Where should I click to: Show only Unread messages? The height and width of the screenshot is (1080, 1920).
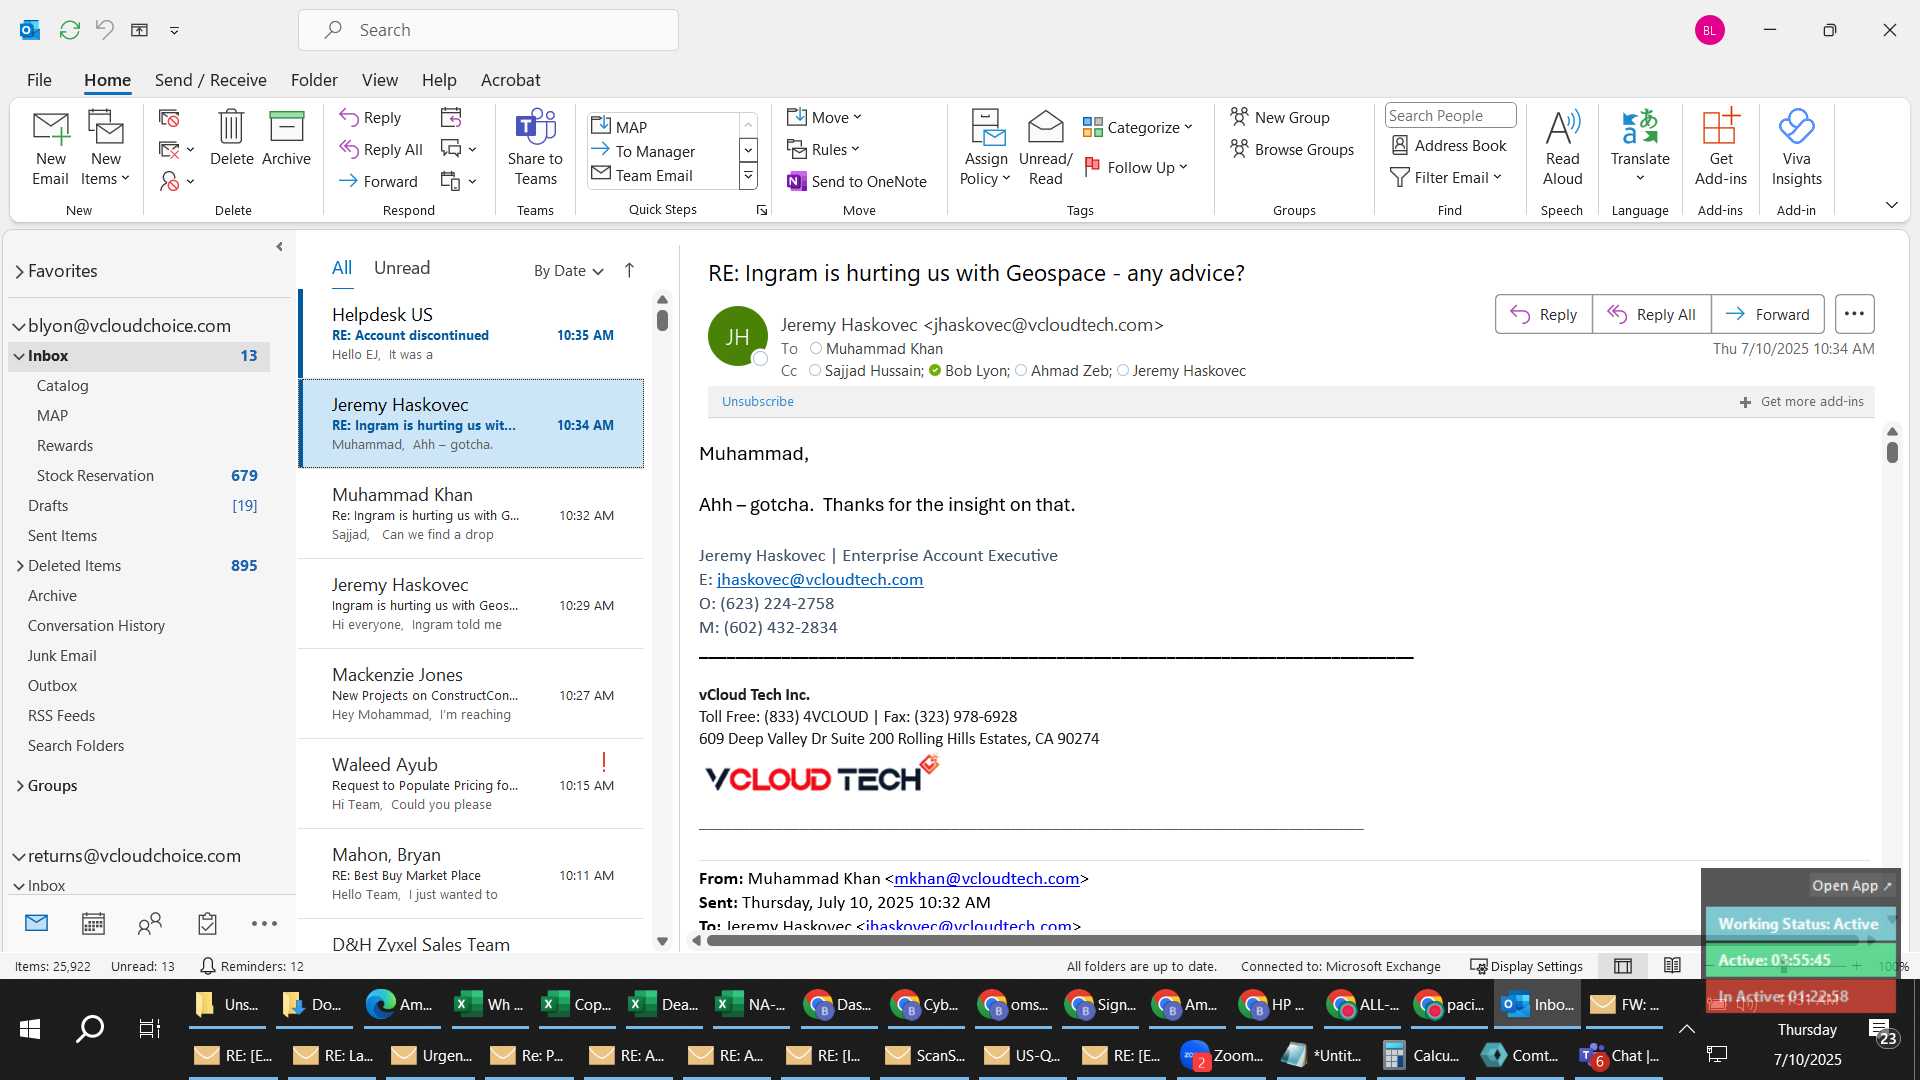point(402,268)
